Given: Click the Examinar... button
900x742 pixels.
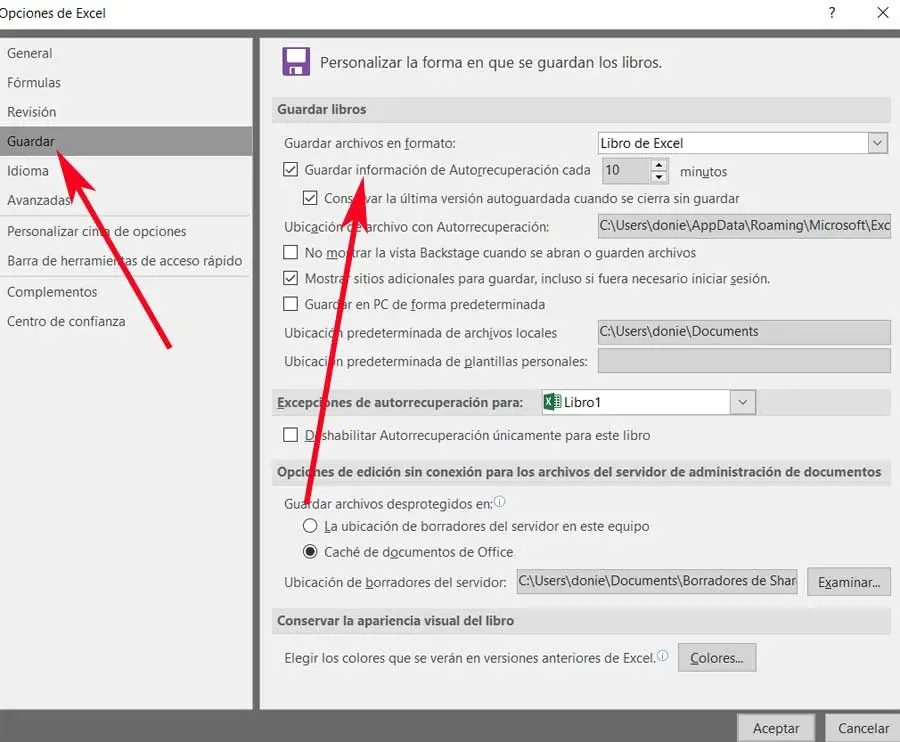Looking at the screenshot, I should (849, 582).
